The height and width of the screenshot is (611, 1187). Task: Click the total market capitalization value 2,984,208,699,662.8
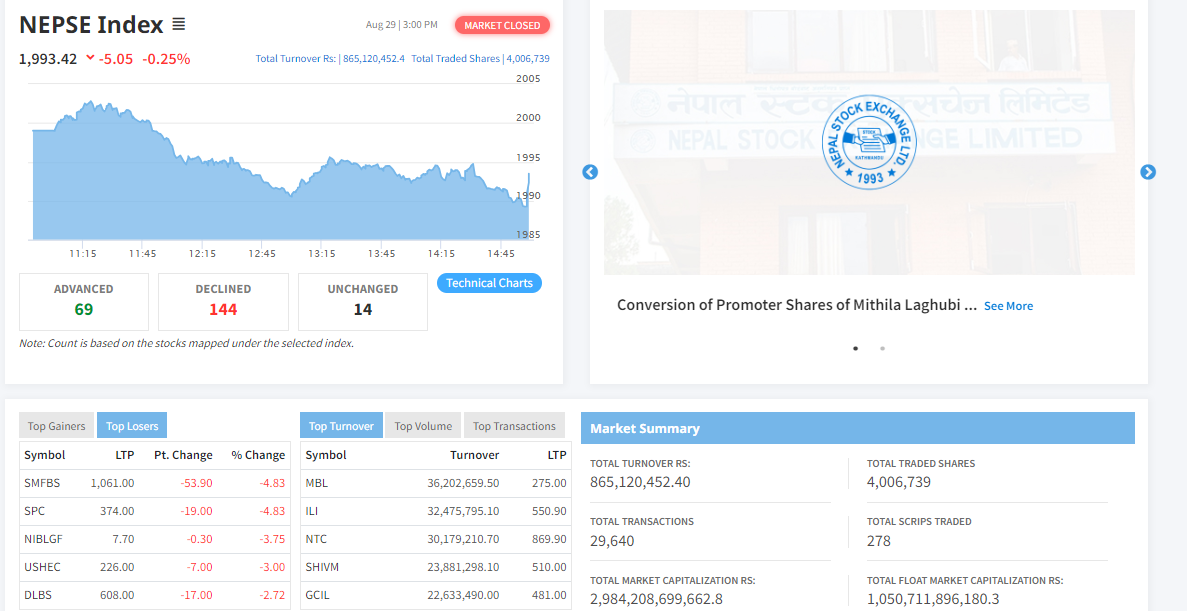pyautogui.click(x=656, y=600)
